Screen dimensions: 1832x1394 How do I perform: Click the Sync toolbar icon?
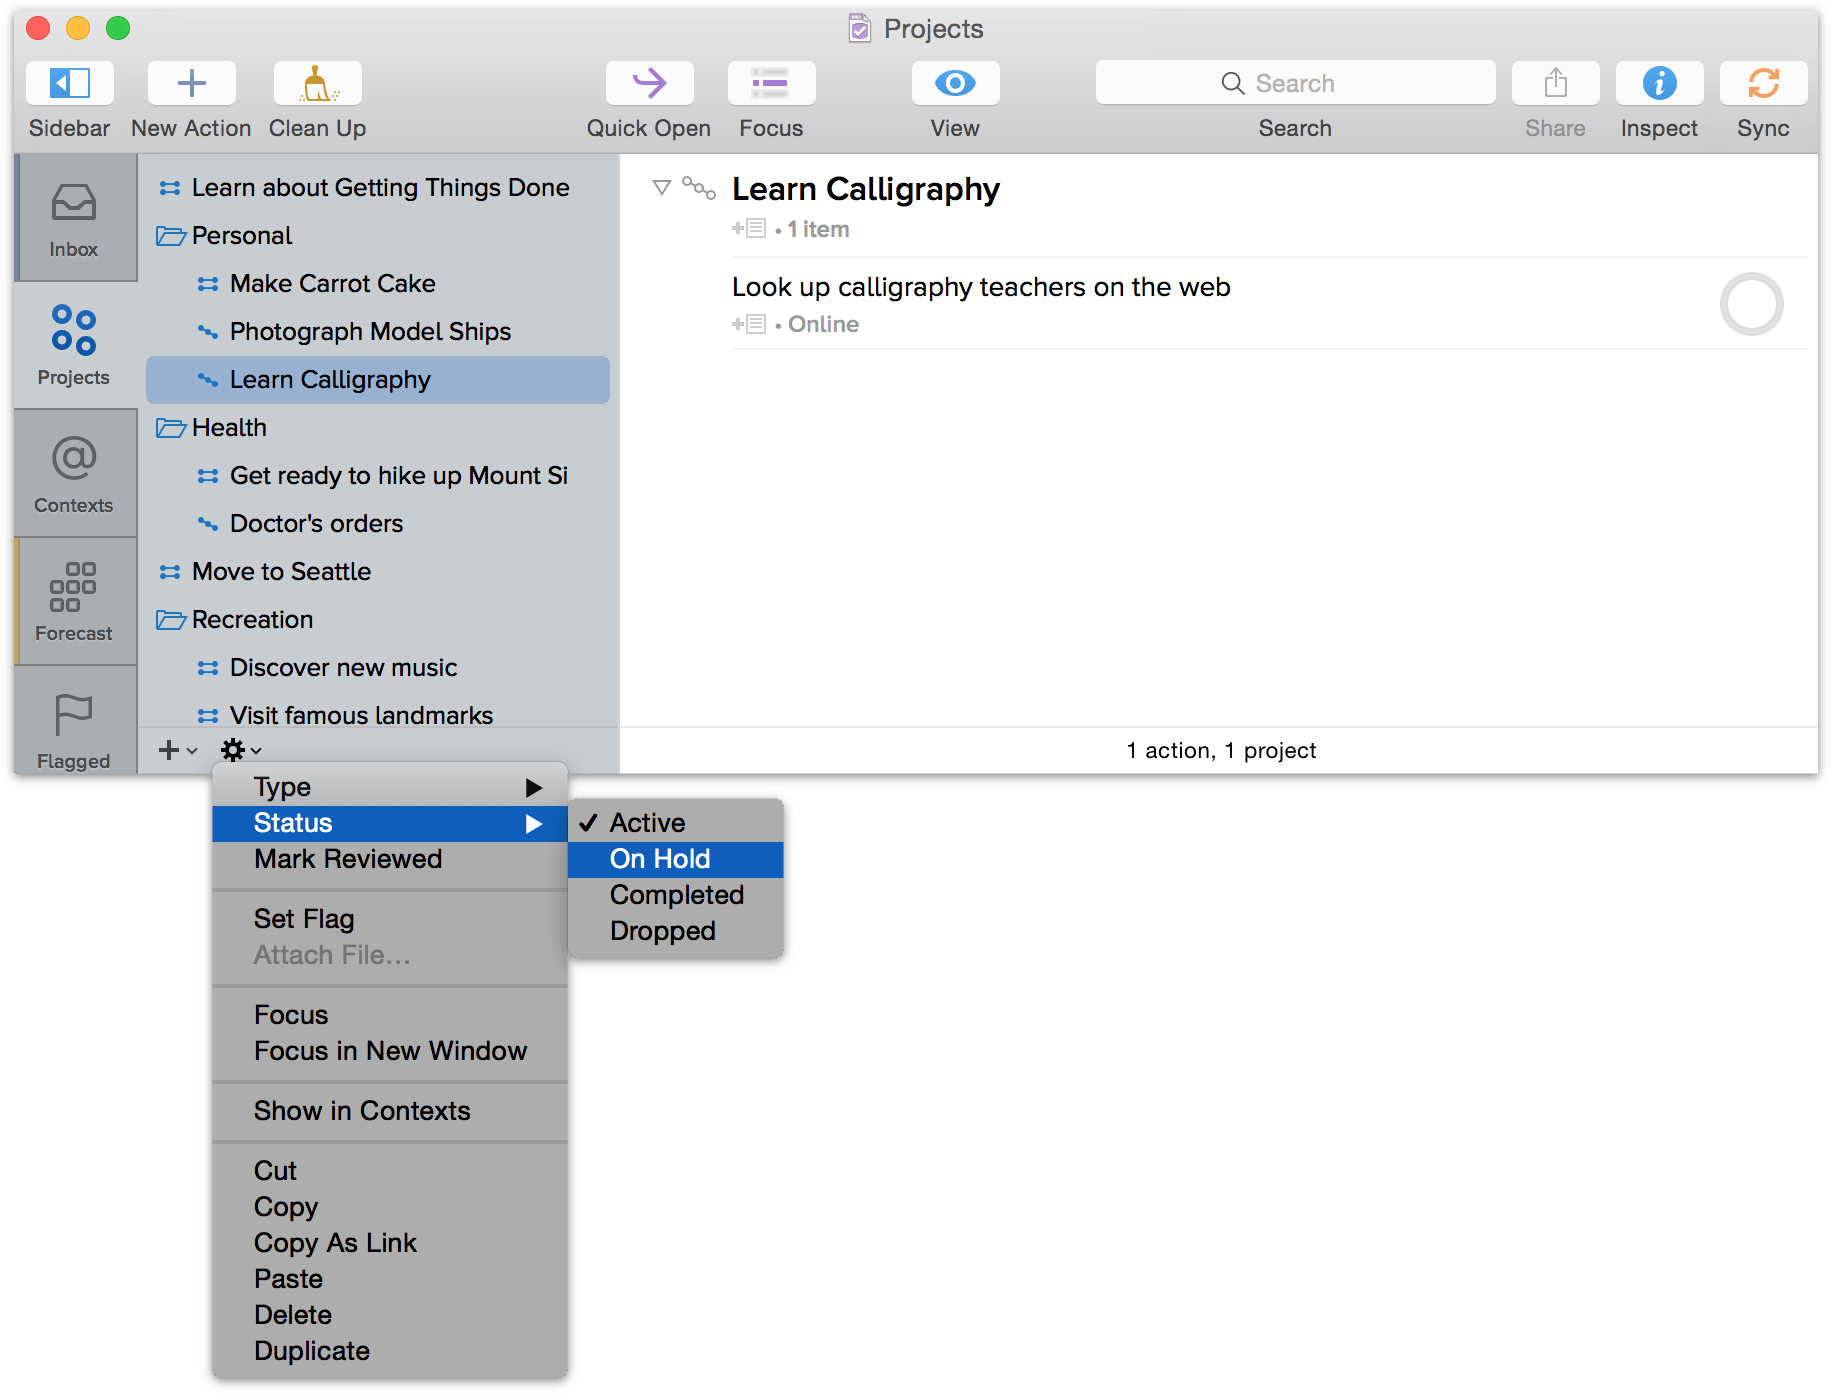point(1763,83)
